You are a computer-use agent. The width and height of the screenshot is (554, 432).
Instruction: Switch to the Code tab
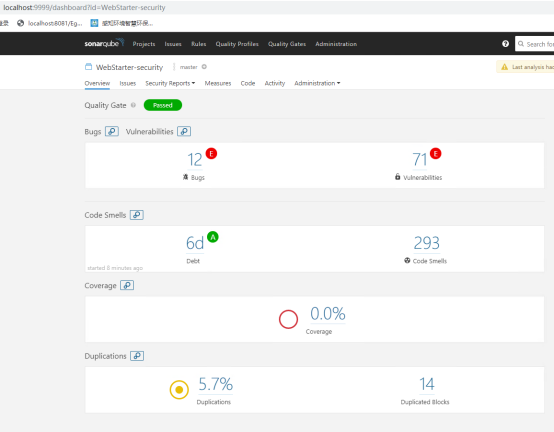point(248,83)
